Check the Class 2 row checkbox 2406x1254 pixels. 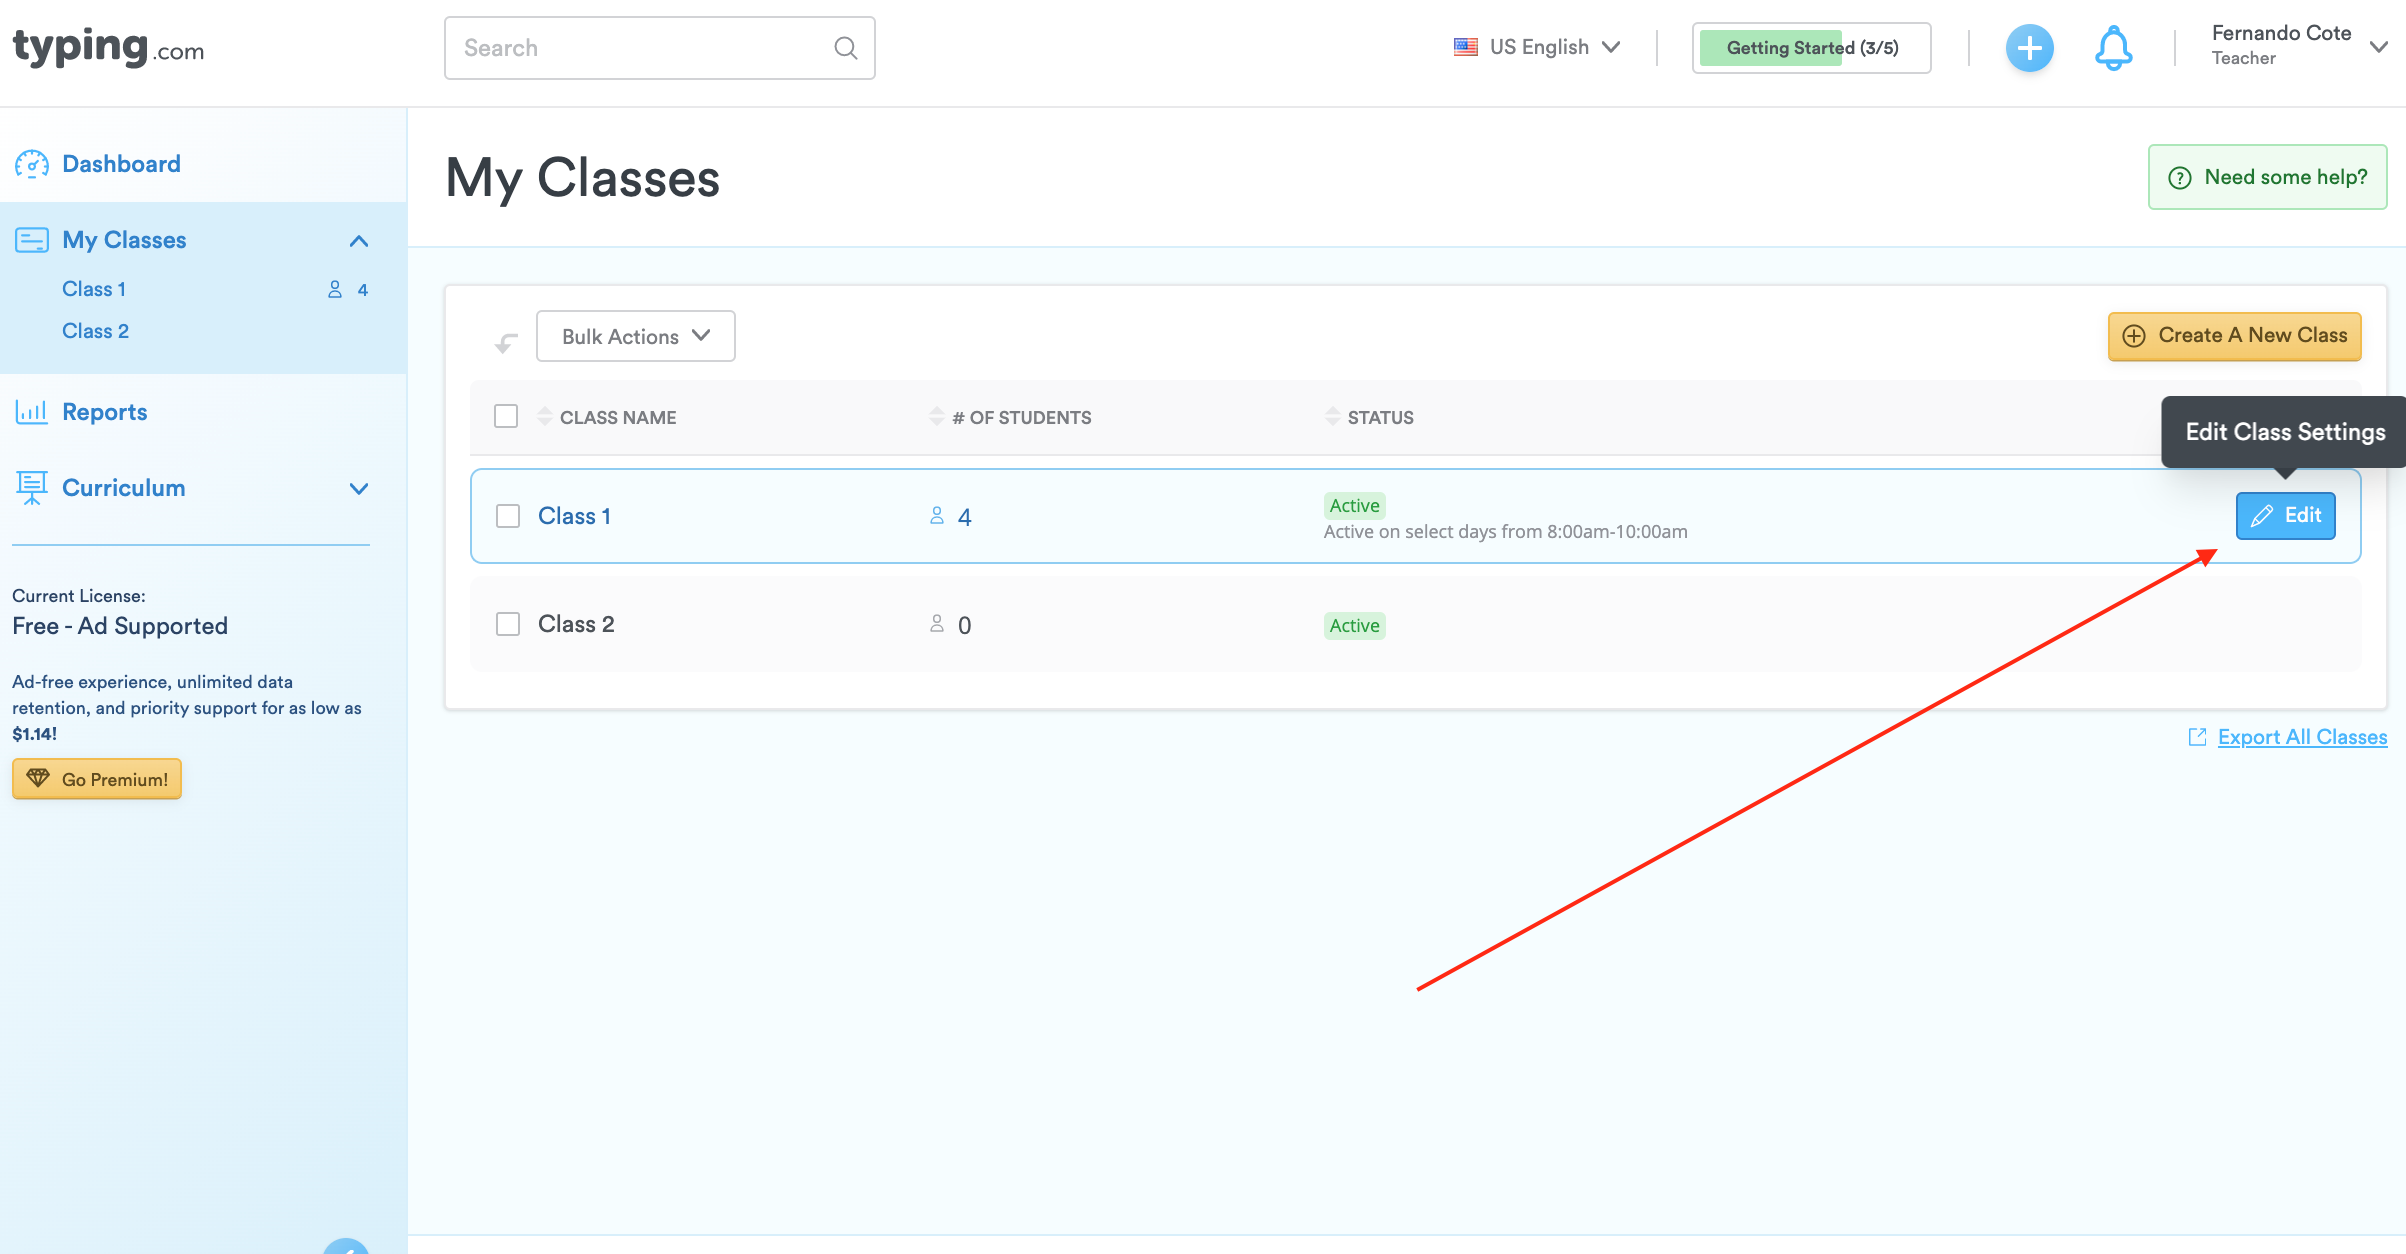(x=508, y=624)
